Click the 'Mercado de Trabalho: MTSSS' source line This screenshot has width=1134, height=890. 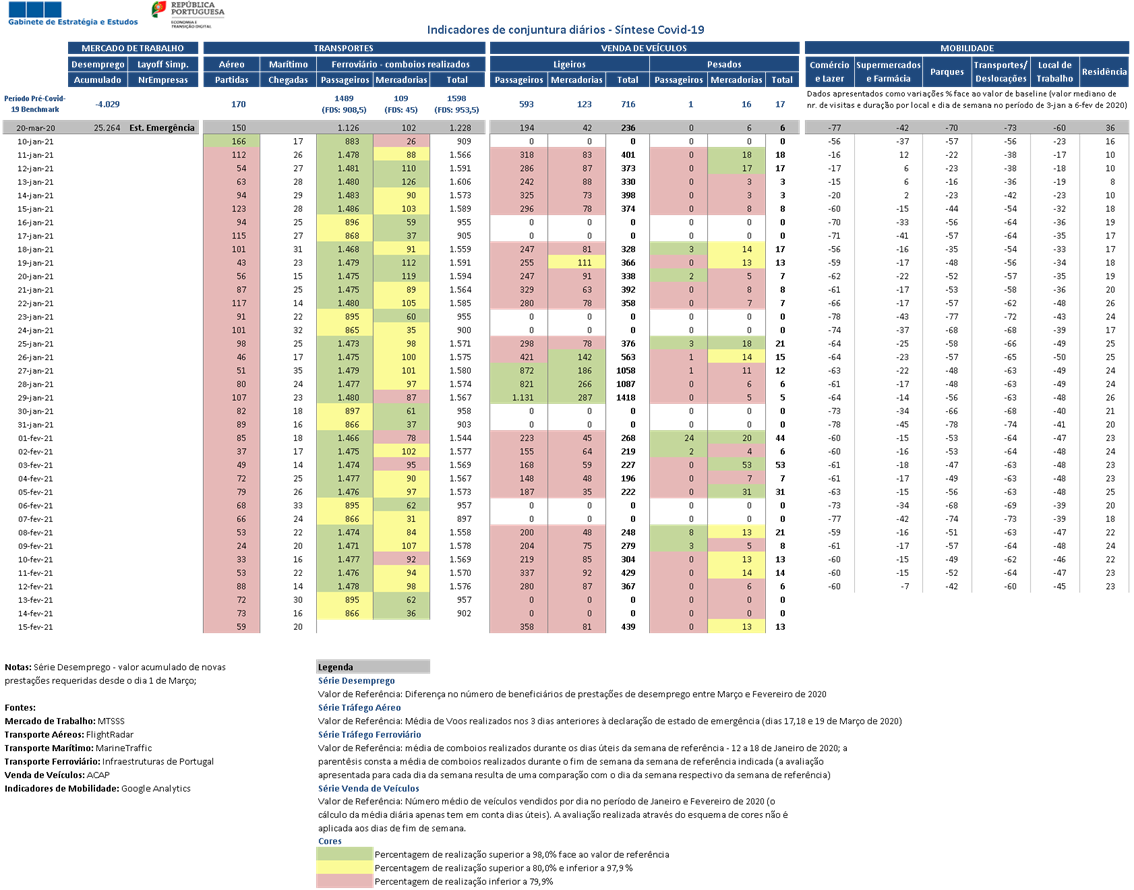click(64, 721)
